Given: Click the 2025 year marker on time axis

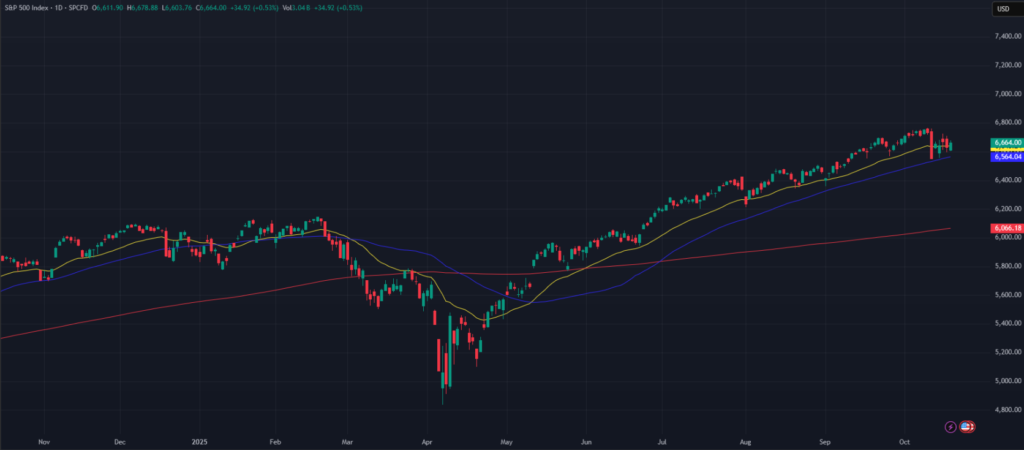Looking at the screenshot, I should point(198,440).
